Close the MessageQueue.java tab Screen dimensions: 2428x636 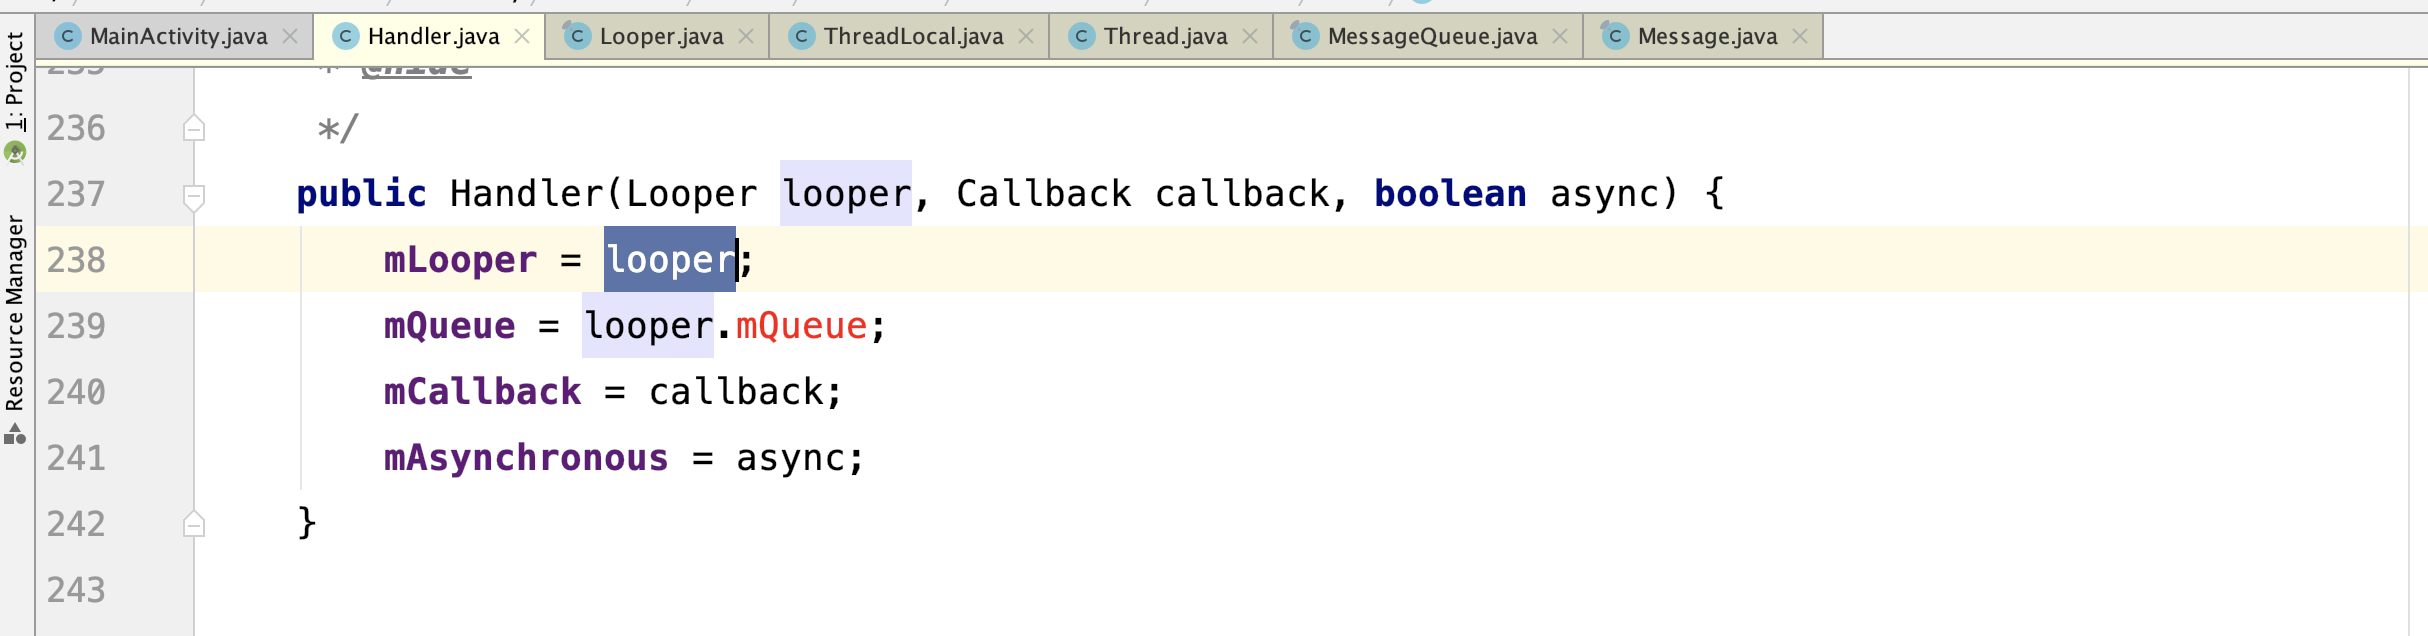[1560, 37]
